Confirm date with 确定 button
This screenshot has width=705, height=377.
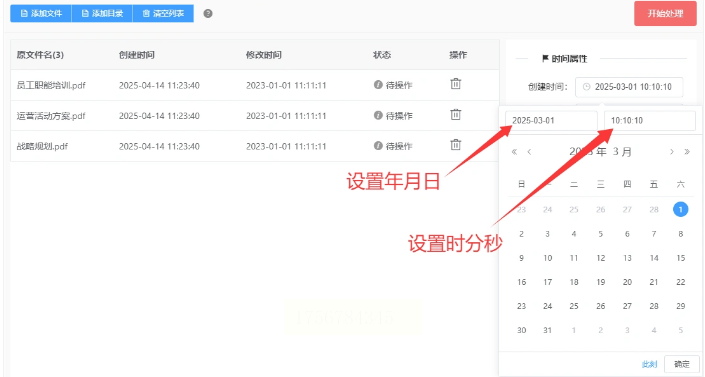point(682,364)
